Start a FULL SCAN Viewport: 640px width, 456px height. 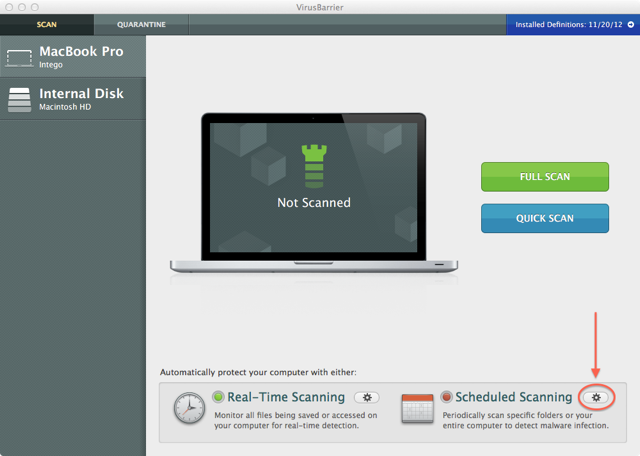coord(544,177)
